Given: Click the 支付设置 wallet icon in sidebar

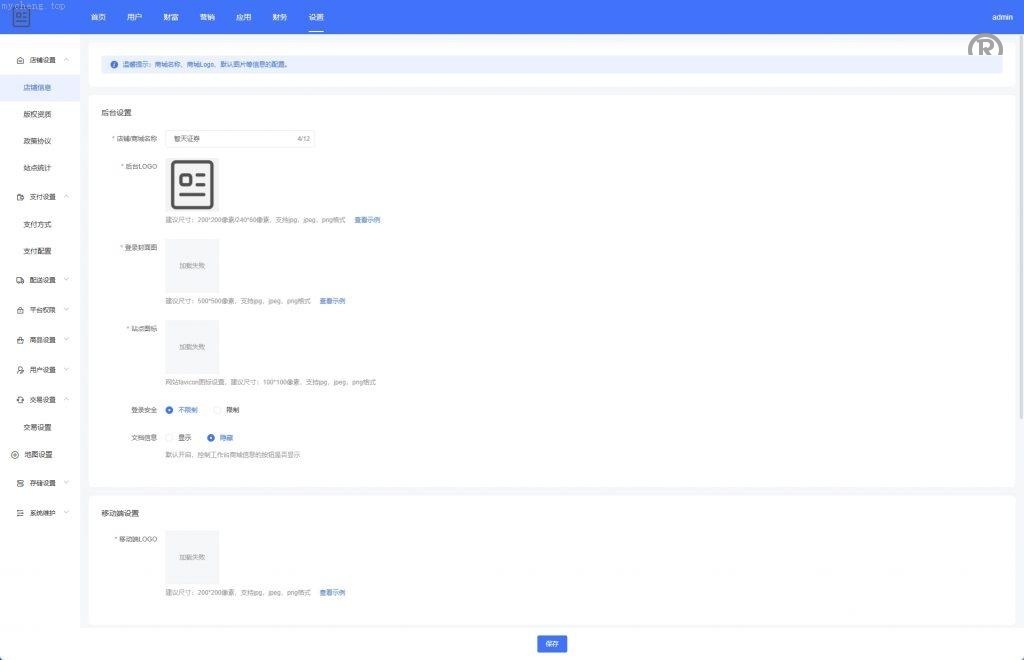Looking at the screenshot, I should tap(20, 197).
